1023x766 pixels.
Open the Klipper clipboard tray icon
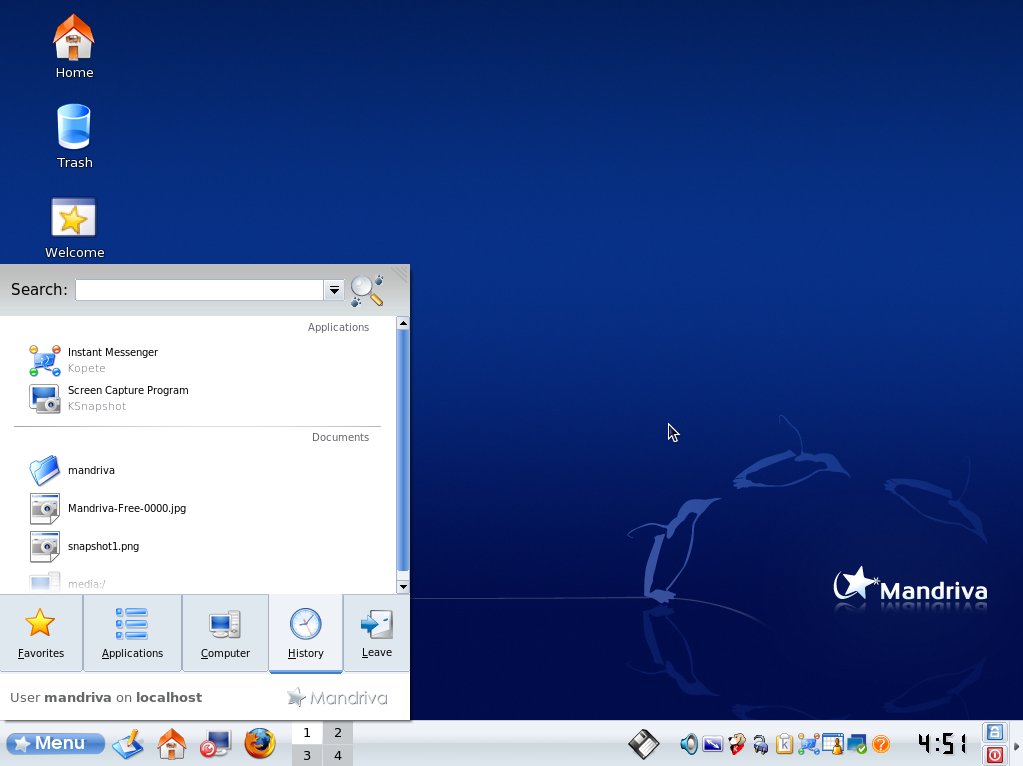785,744
